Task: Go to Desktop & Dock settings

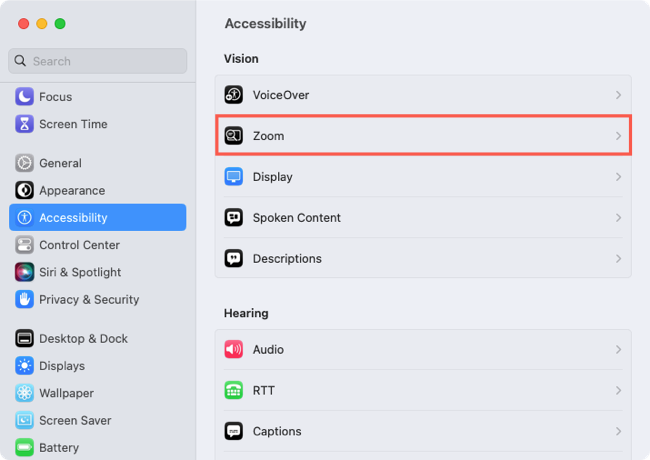Action: [97, 339]
